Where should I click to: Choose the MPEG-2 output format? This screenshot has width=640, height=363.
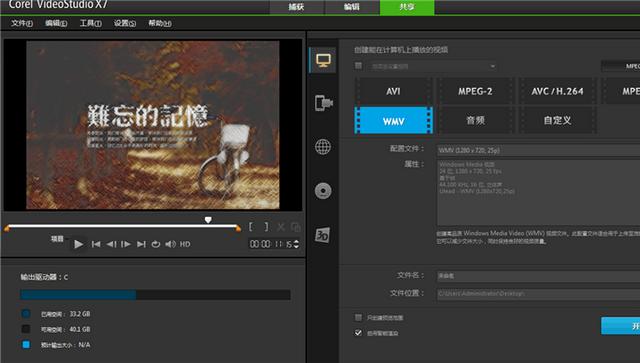[475, 91]
